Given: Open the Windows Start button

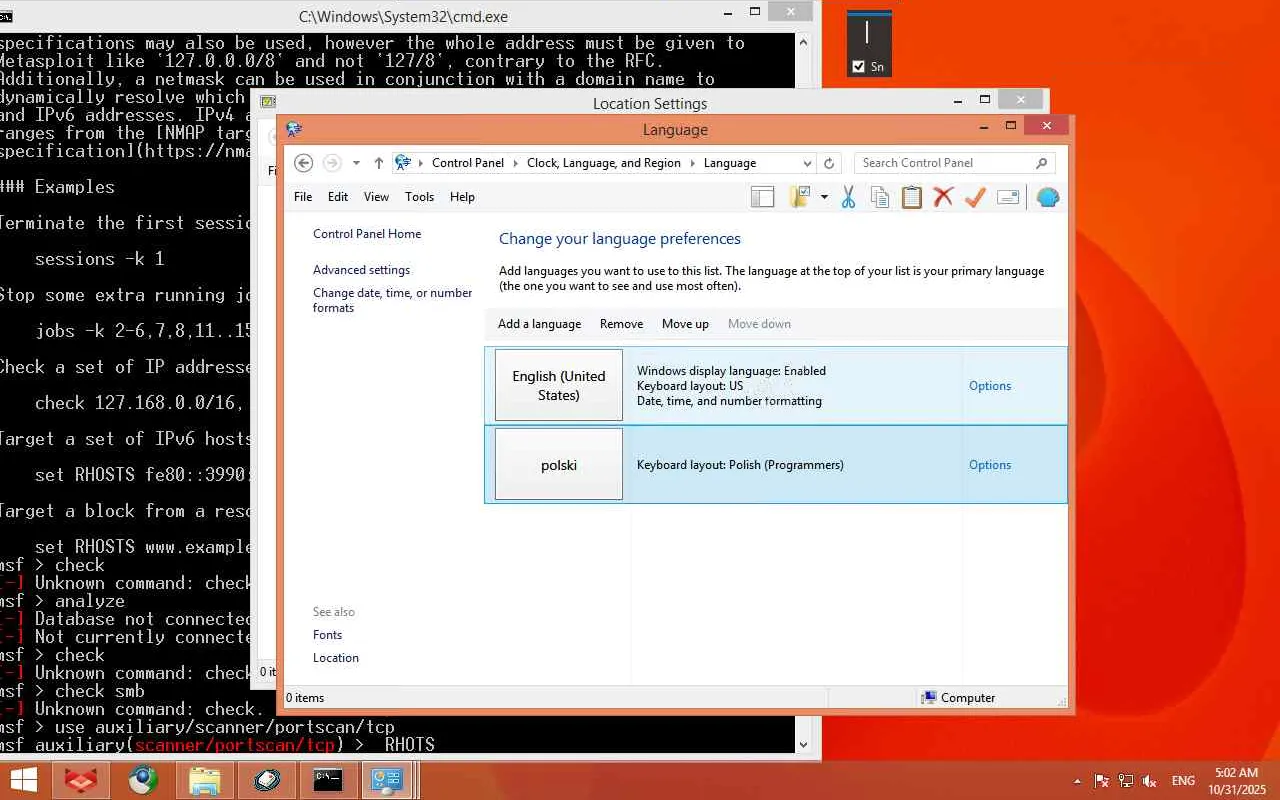Looking at the screenshot, I should pos(23,780).
